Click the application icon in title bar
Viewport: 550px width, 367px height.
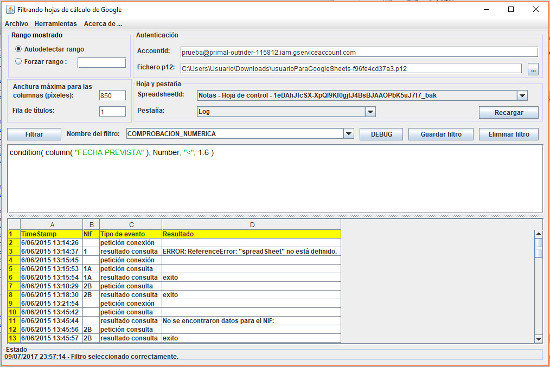pyautogui.click(x=11, y=9)
